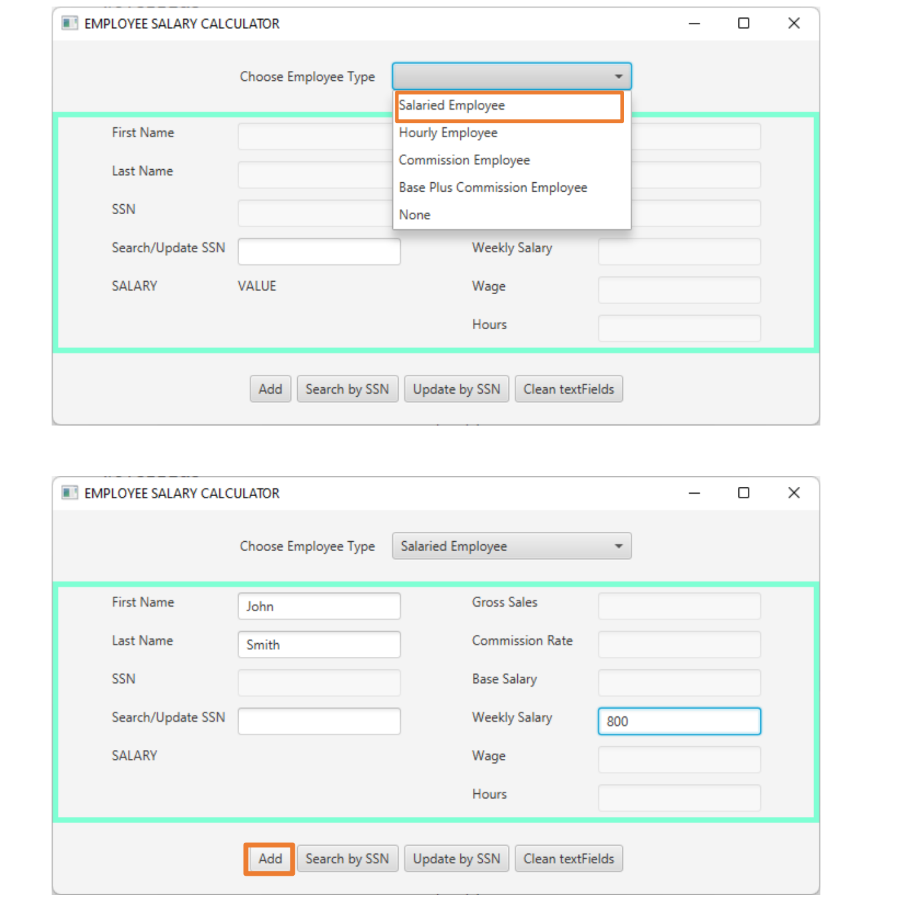Click the Search/Update SSN input field
The height and width of the screenshot is (912, 897).
318,721
